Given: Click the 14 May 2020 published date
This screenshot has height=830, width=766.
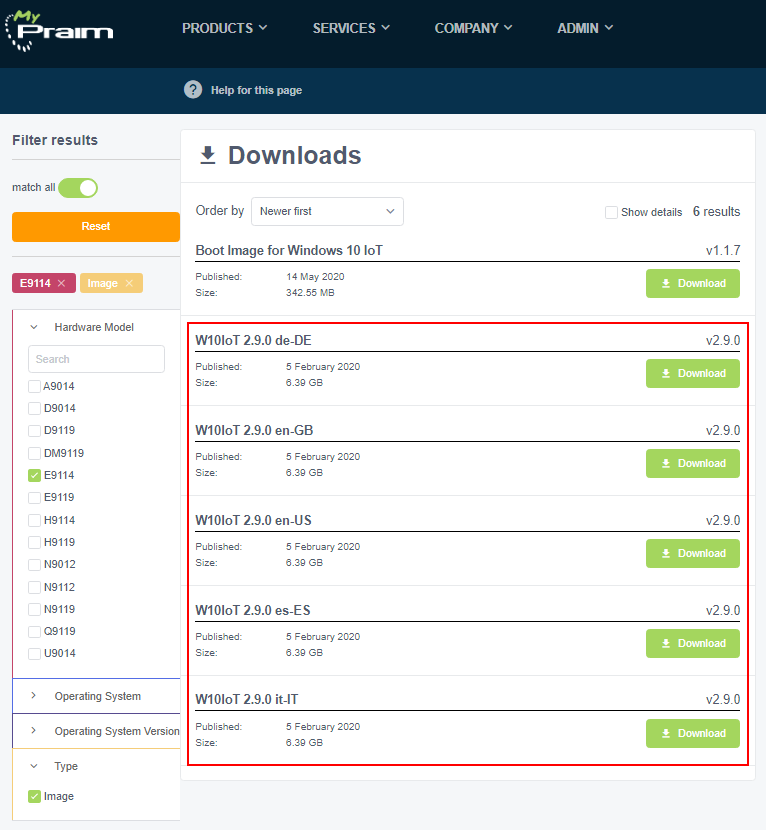Looking at the screenshot, I should (315, 277).
